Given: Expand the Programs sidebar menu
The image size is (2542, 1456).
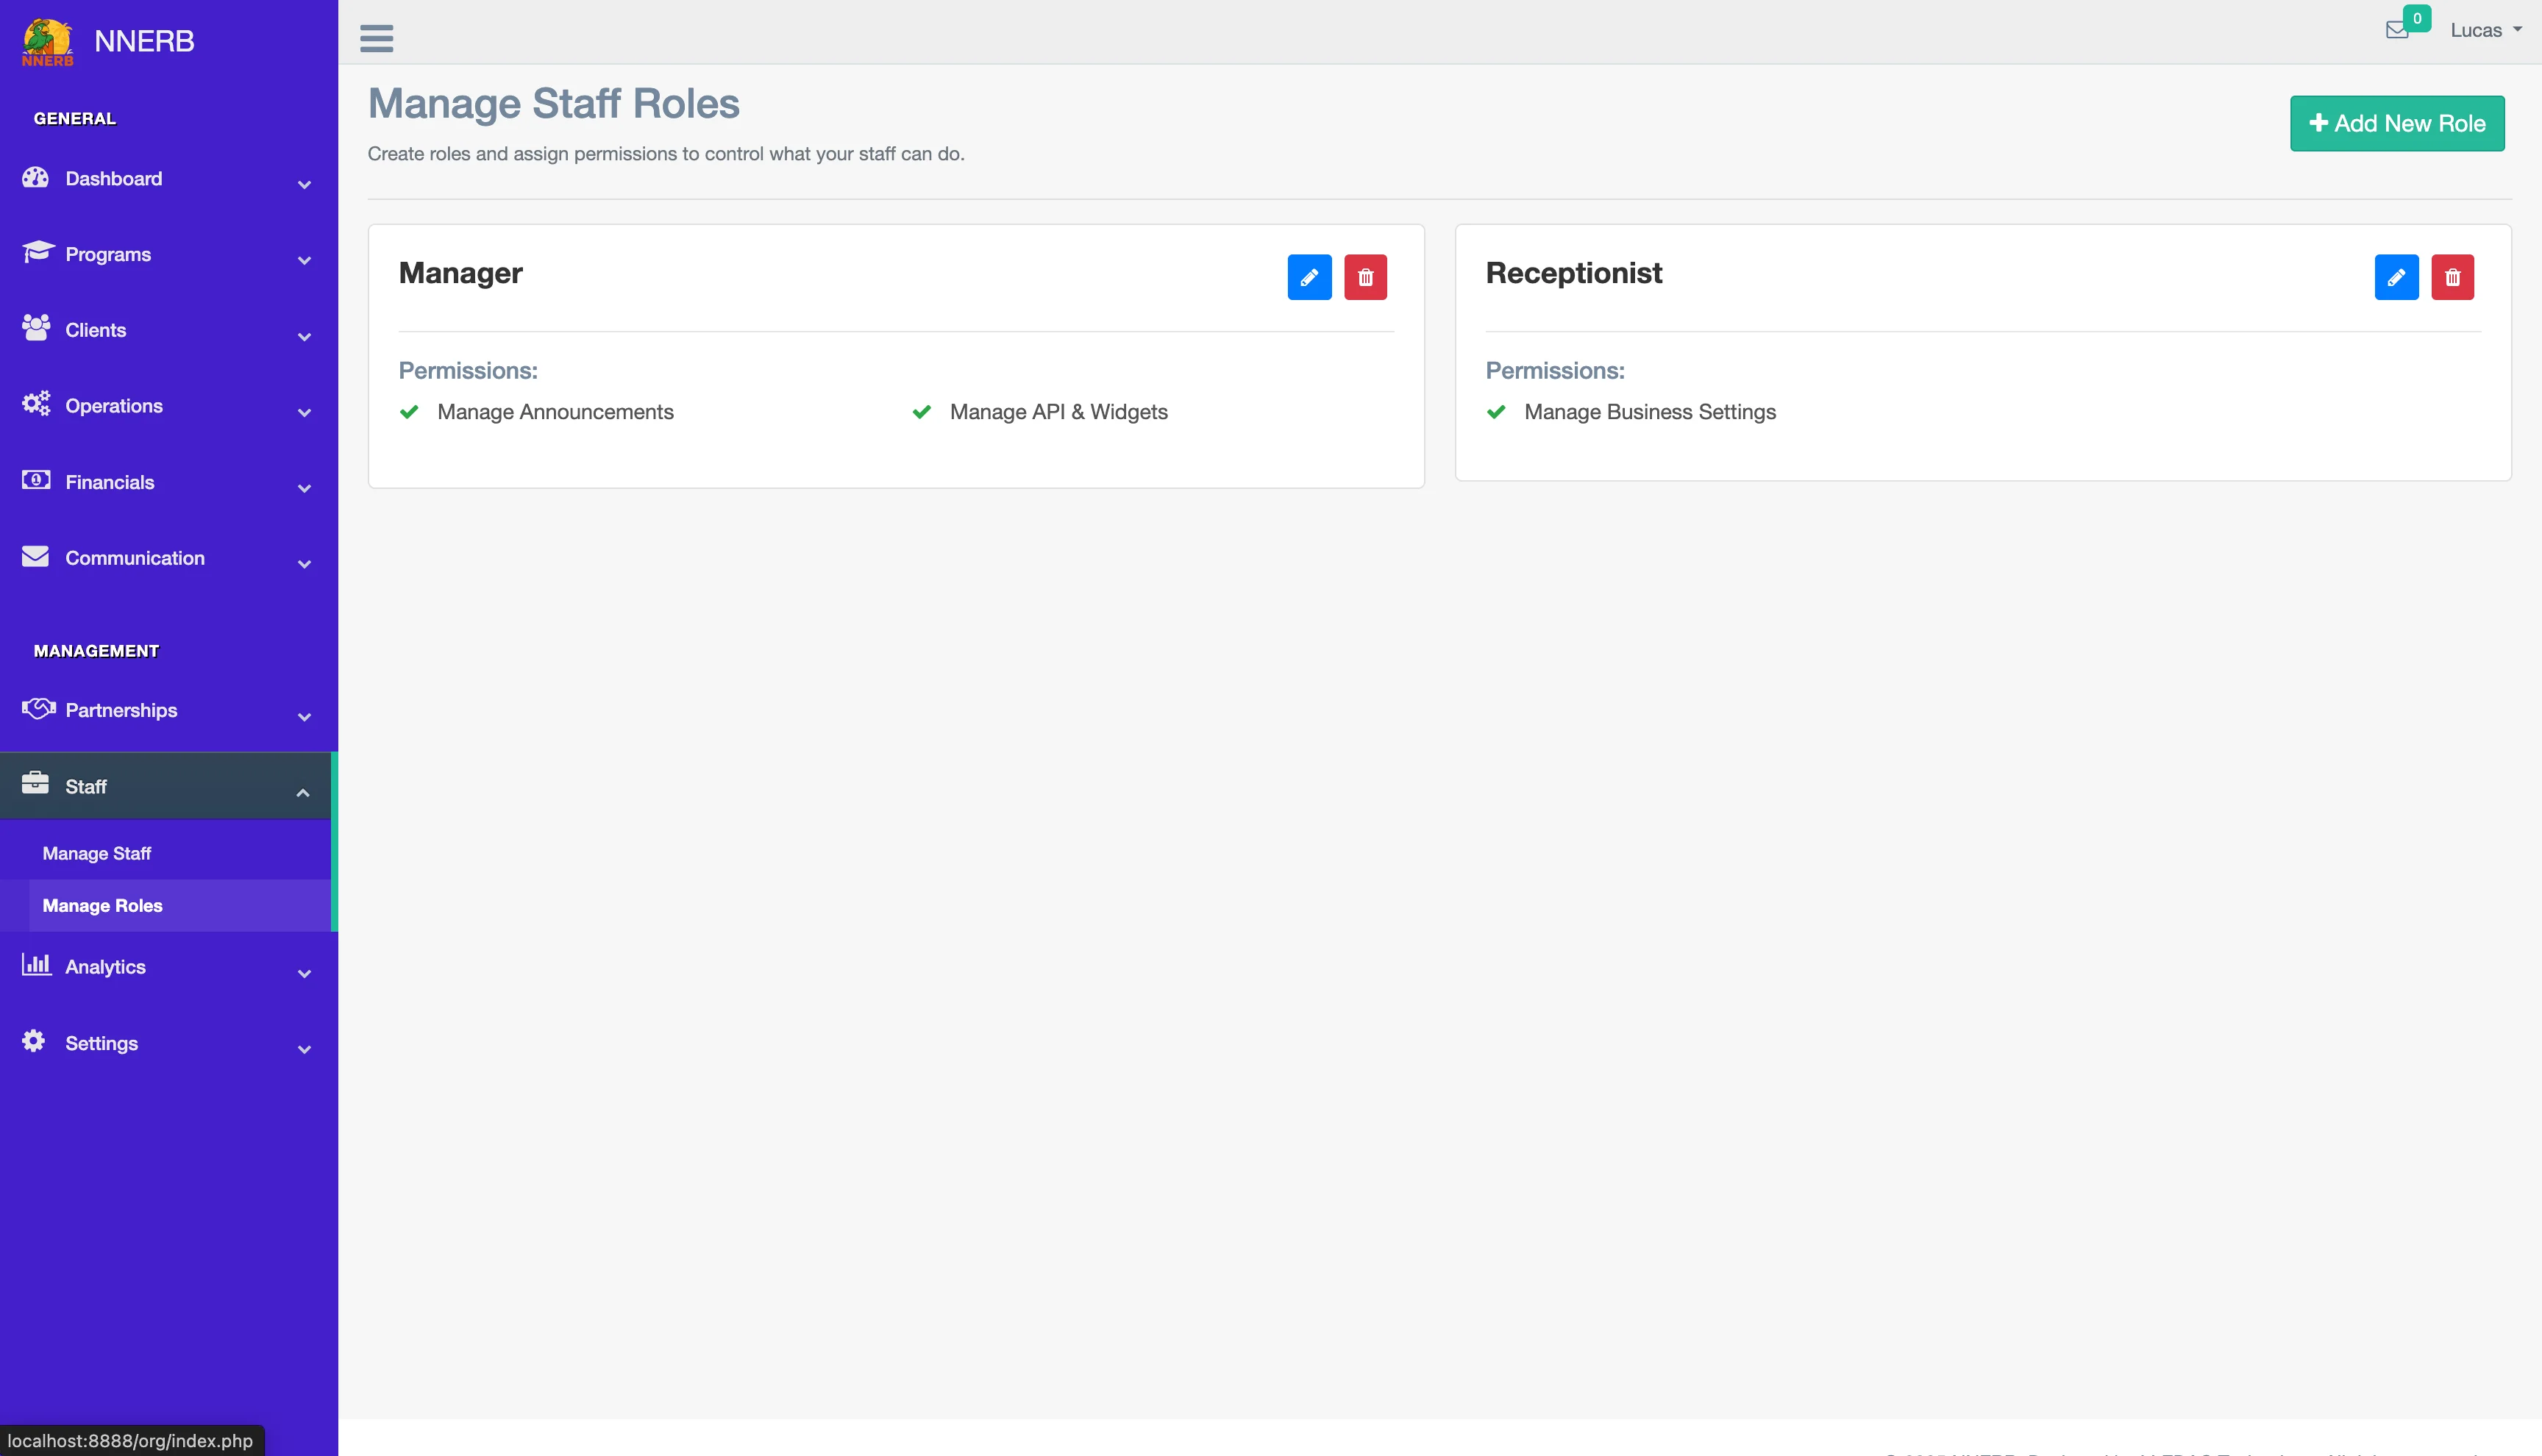Looking at the screenshot, I should click(108, 254).
